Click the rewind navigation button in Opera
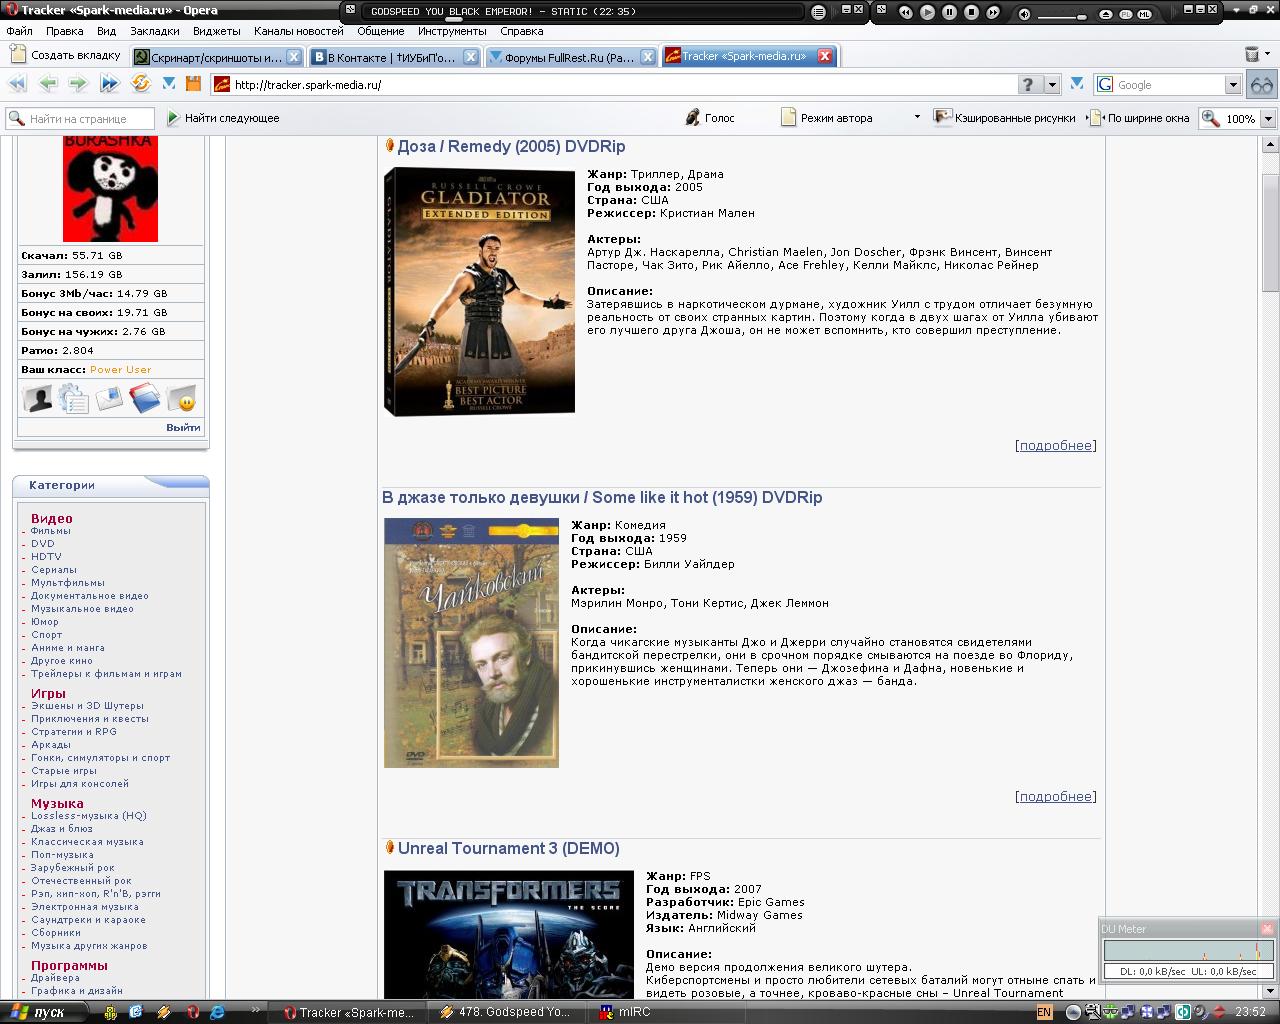This screenshot has height=1024, width=1280. pyautogui.click(x=17, y=84)
